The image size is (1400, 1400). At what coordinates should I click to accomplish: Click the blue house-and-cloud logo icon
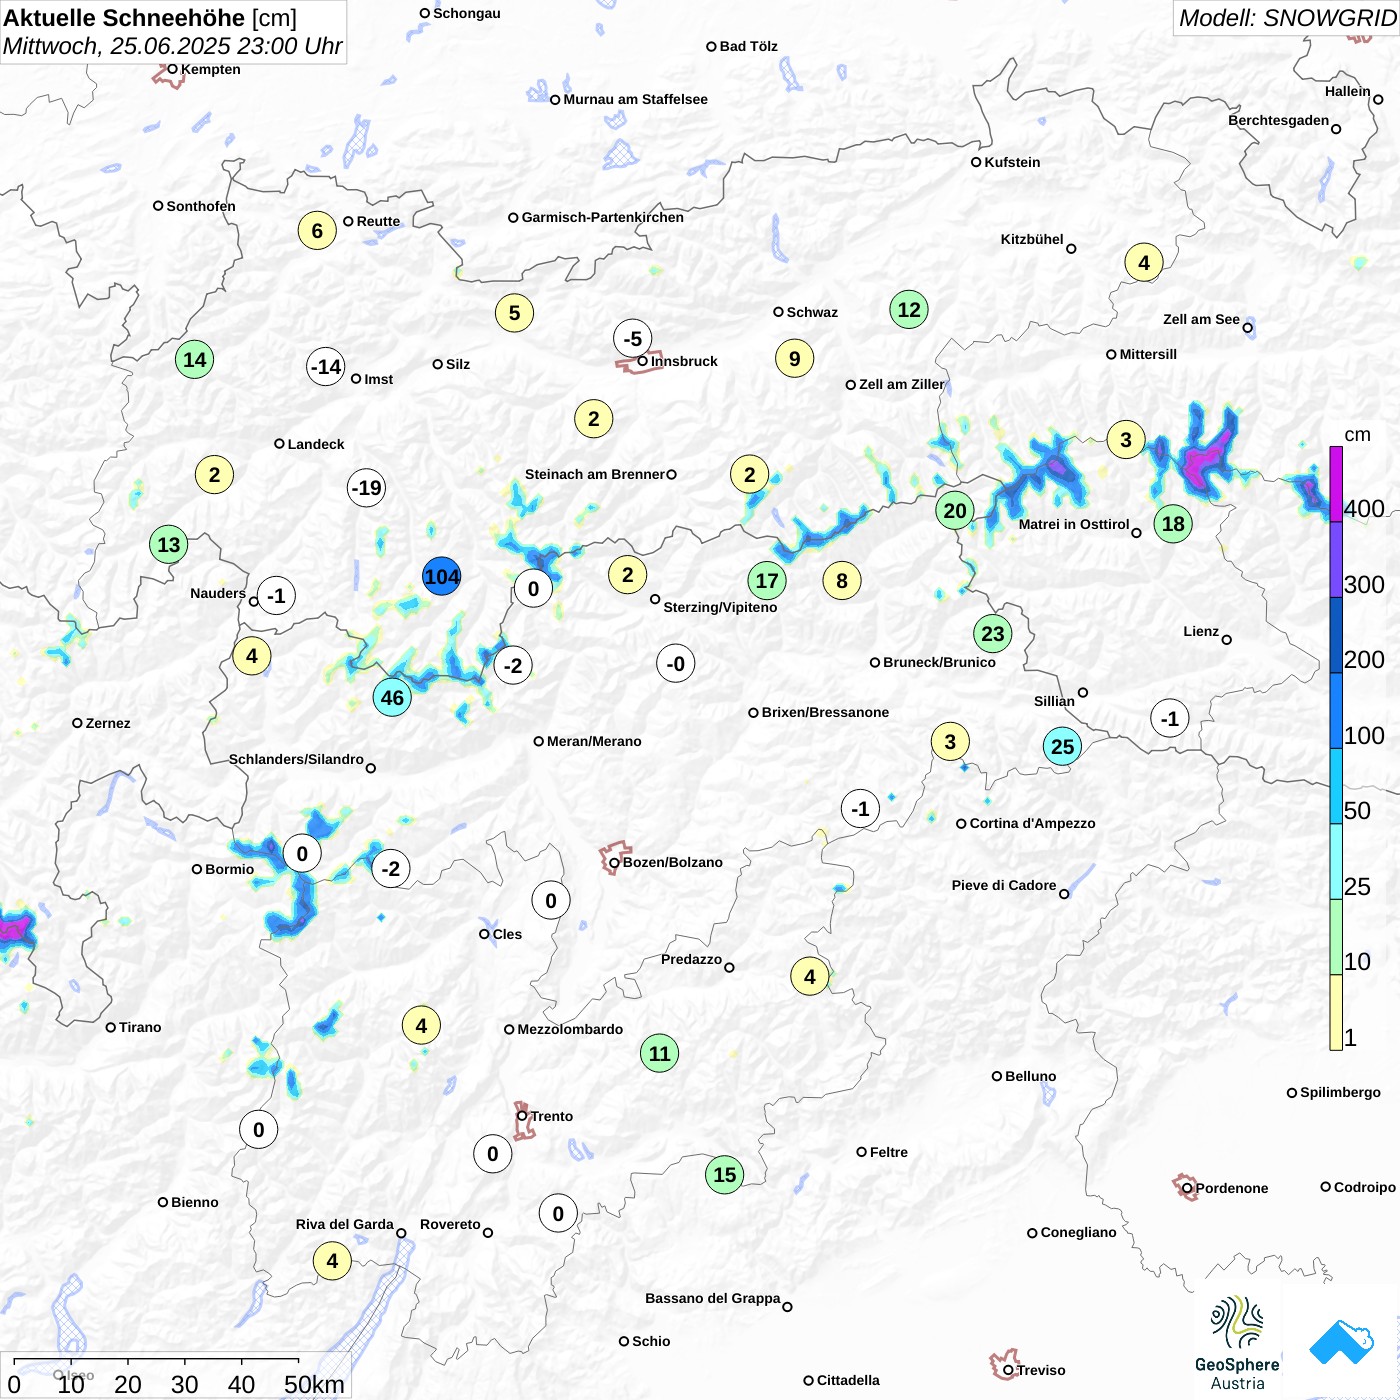pyautogui.click(x=1341, y=1342)
